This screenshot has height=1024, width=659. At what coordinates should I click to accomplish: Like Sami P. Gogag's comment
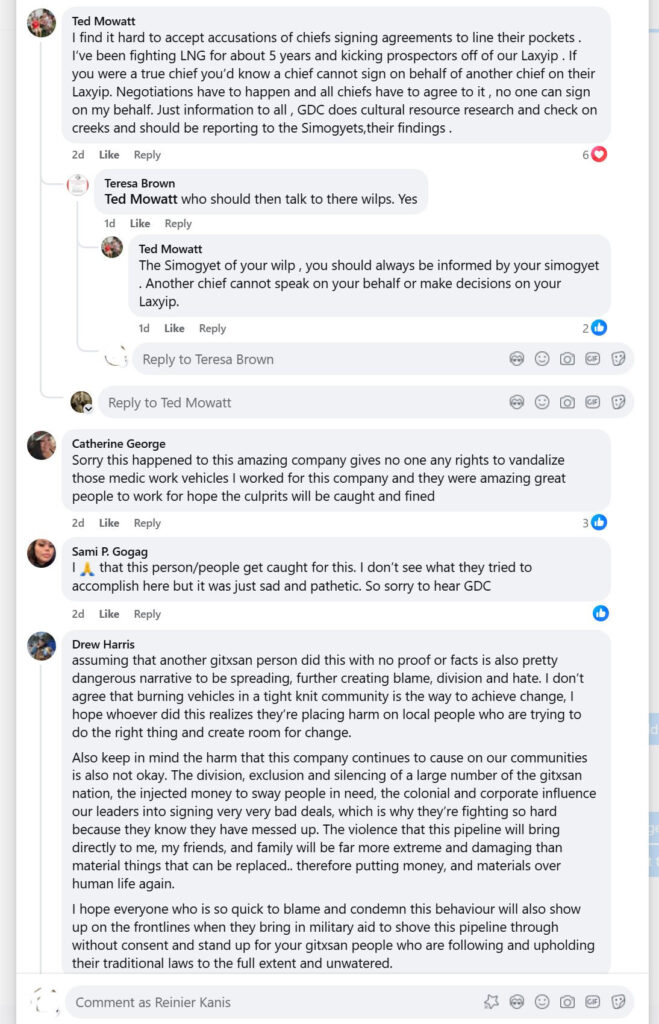click(109, 614)
